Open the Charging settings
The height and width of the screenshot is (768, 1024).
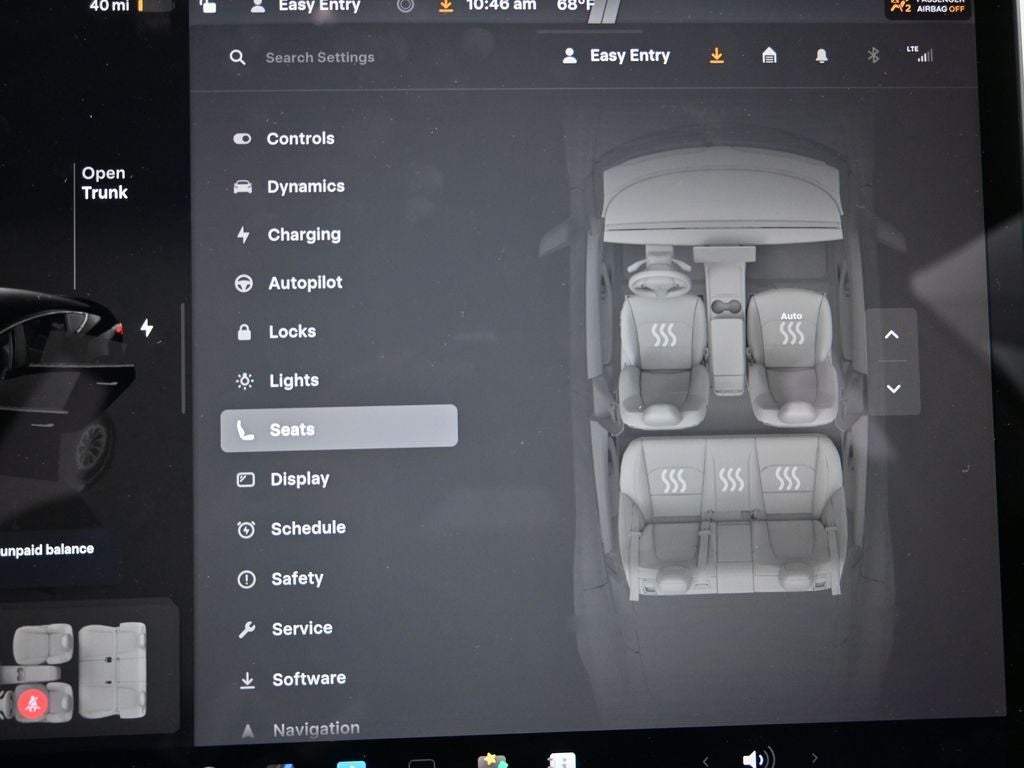coord(302,234)
